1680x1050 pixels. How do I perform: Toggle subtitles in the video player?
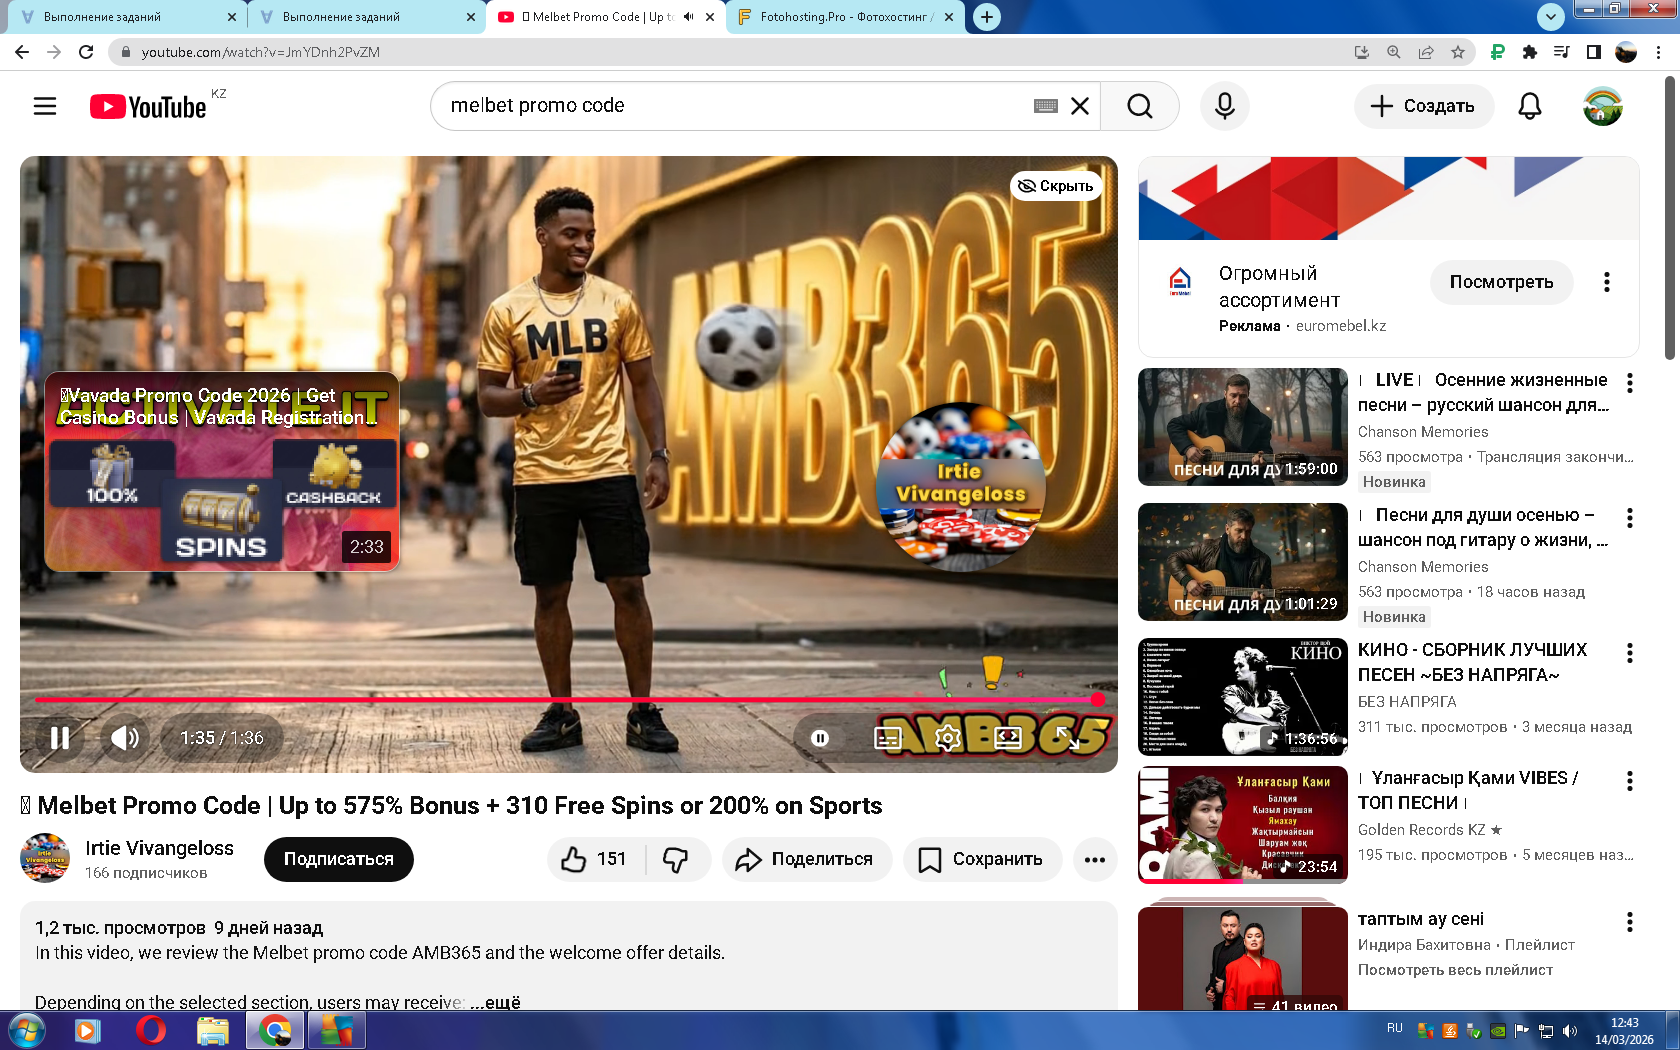click(x=888, y=738)
